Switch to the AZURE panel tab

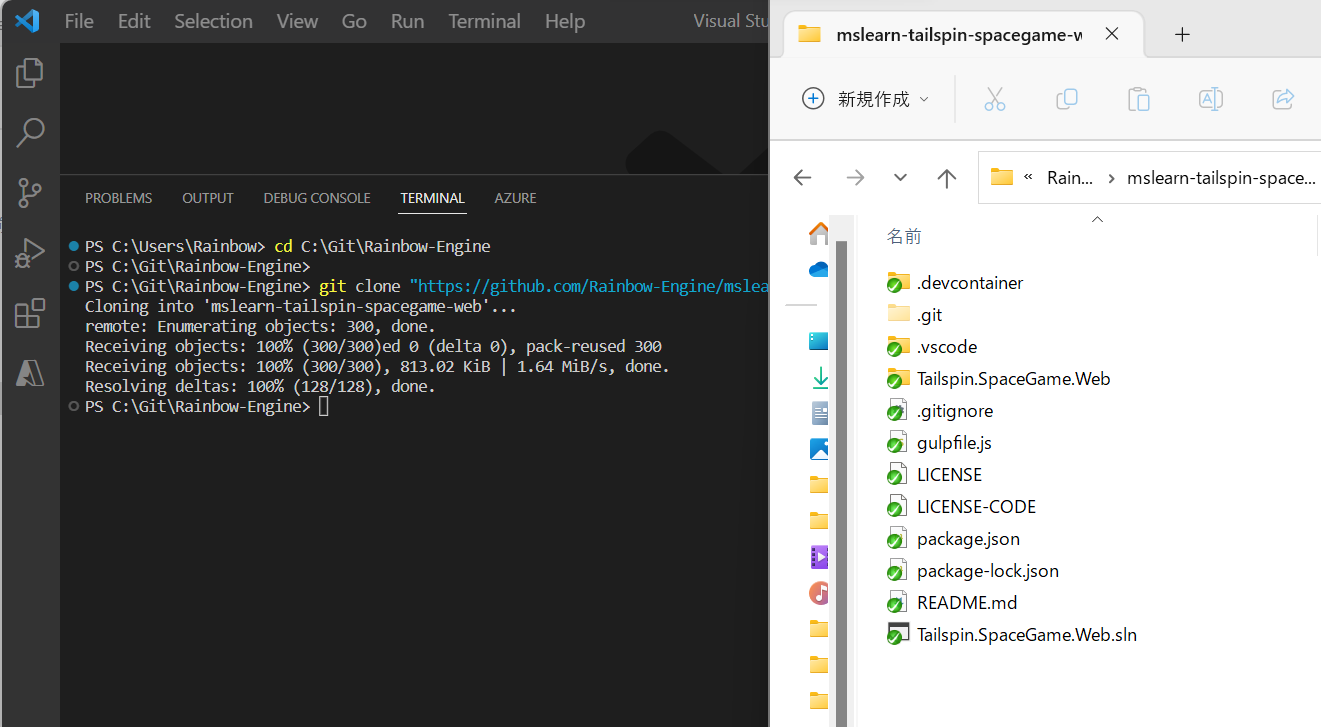[515, 198]
